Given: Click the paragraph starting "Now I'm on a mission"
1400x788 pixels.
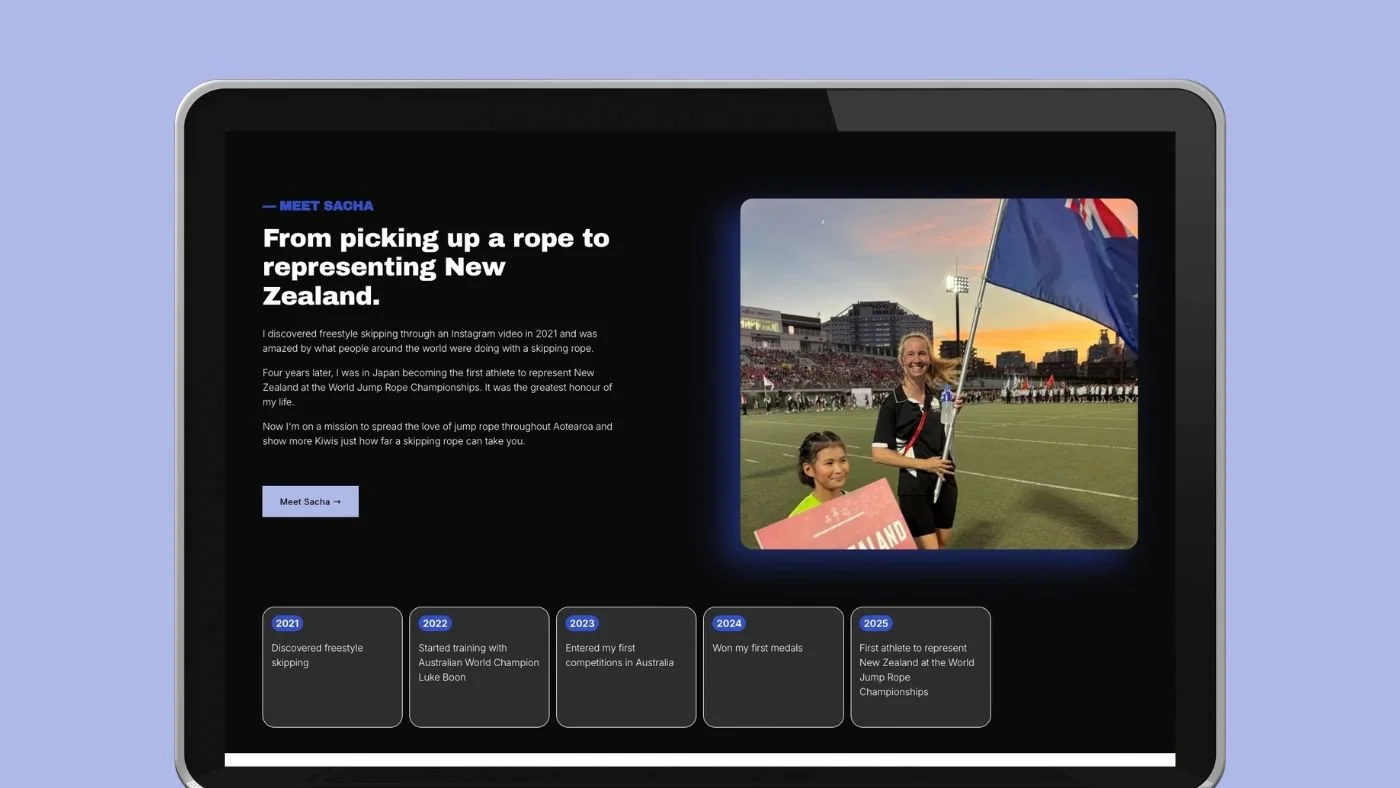Looking at the screenshot, I should pos(437,434).
